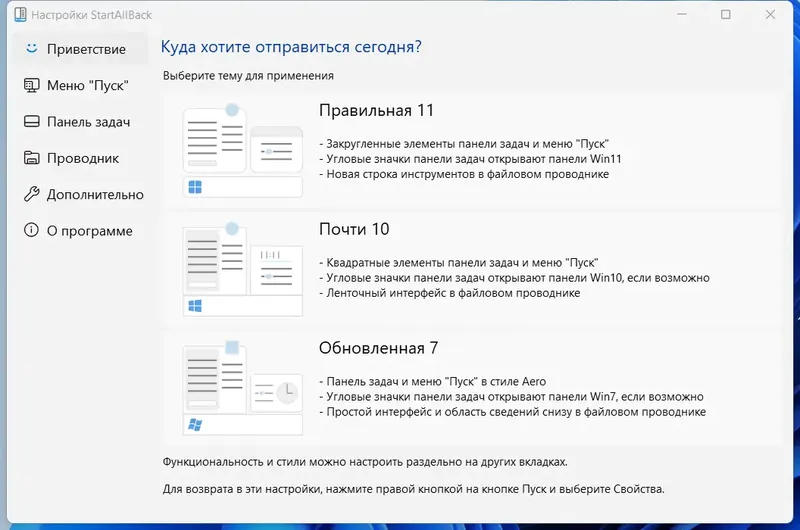Click the StartAllBack app icon in title bar
800x530 pixels.
[20, 14]
